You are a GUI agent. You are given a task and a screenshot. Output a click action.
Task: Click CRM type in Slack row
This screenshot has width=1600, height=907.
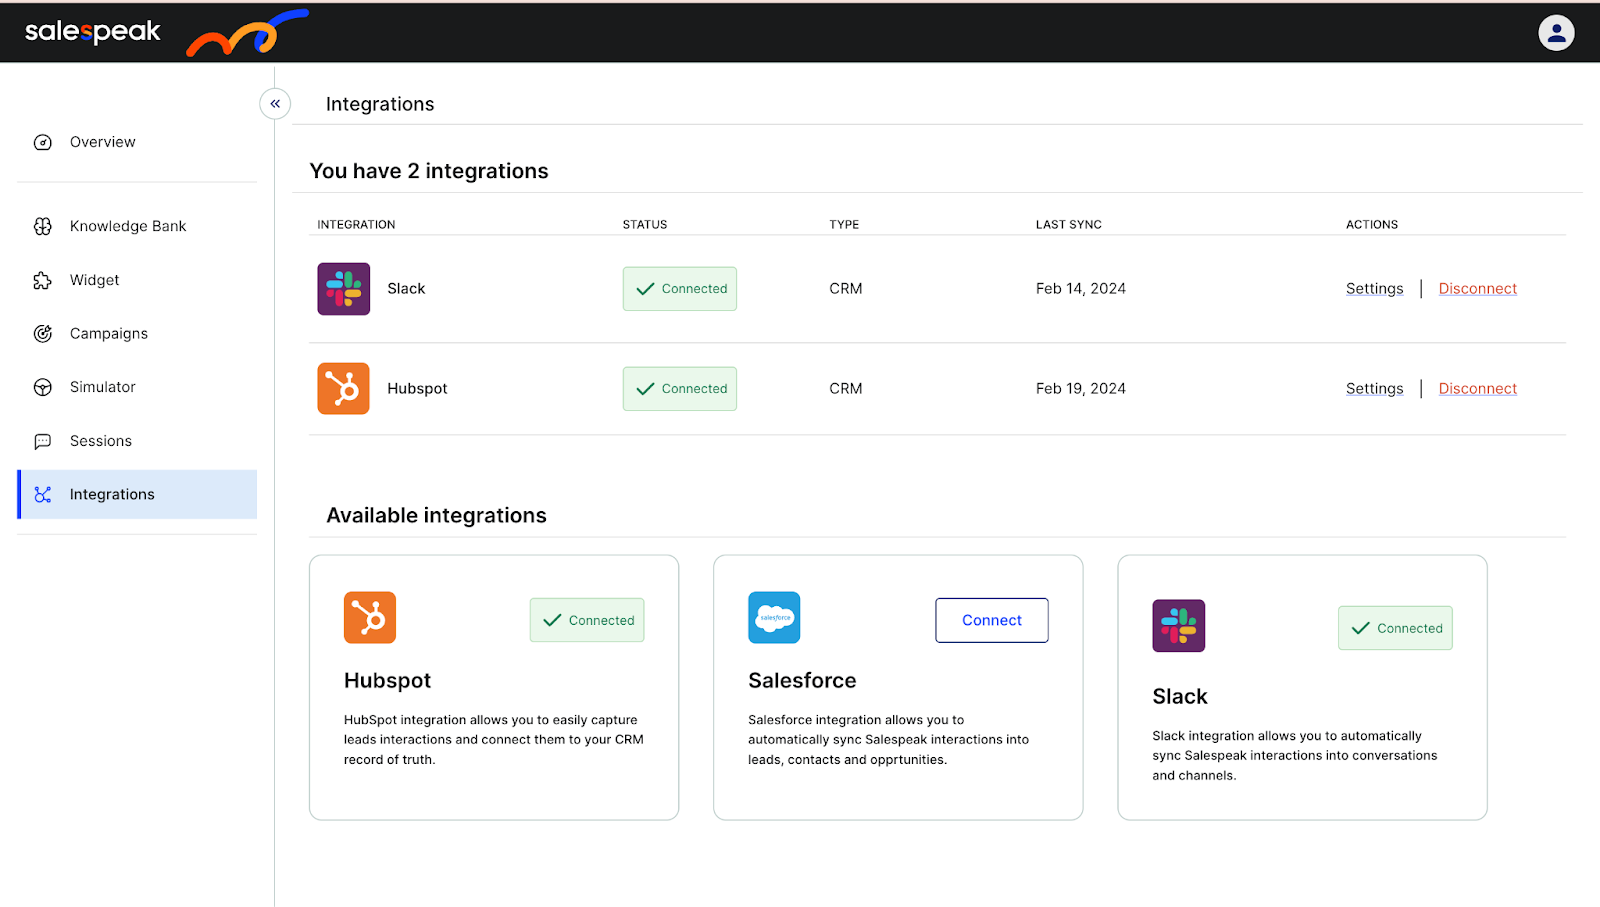[x=845, y=288]
